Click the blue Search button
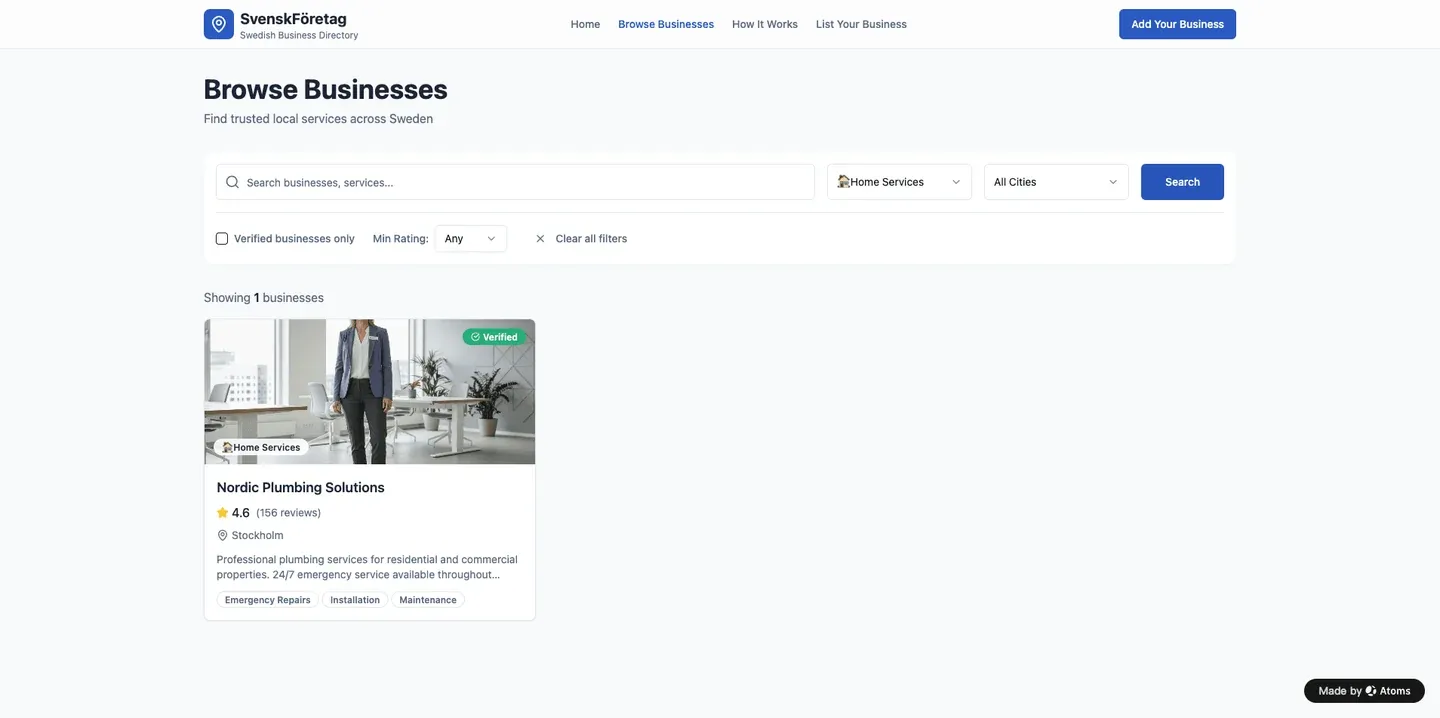Image resolution: width=1440 pixels, height=718 pixels. point(1182,182)
